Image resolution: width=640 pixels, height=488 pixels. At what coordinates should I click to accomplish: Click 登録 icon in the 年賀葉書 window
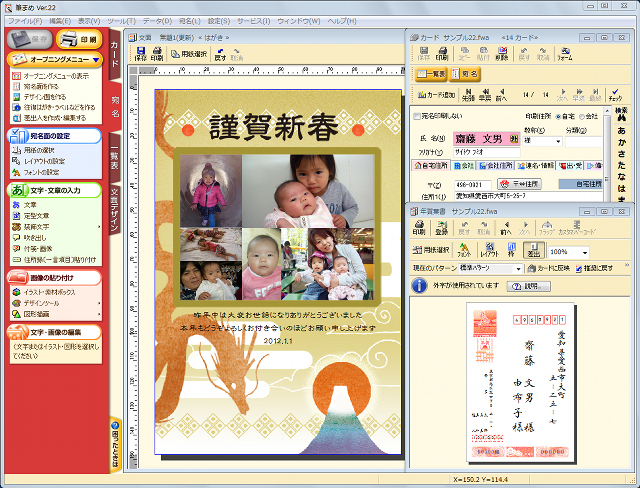(442, 228)
